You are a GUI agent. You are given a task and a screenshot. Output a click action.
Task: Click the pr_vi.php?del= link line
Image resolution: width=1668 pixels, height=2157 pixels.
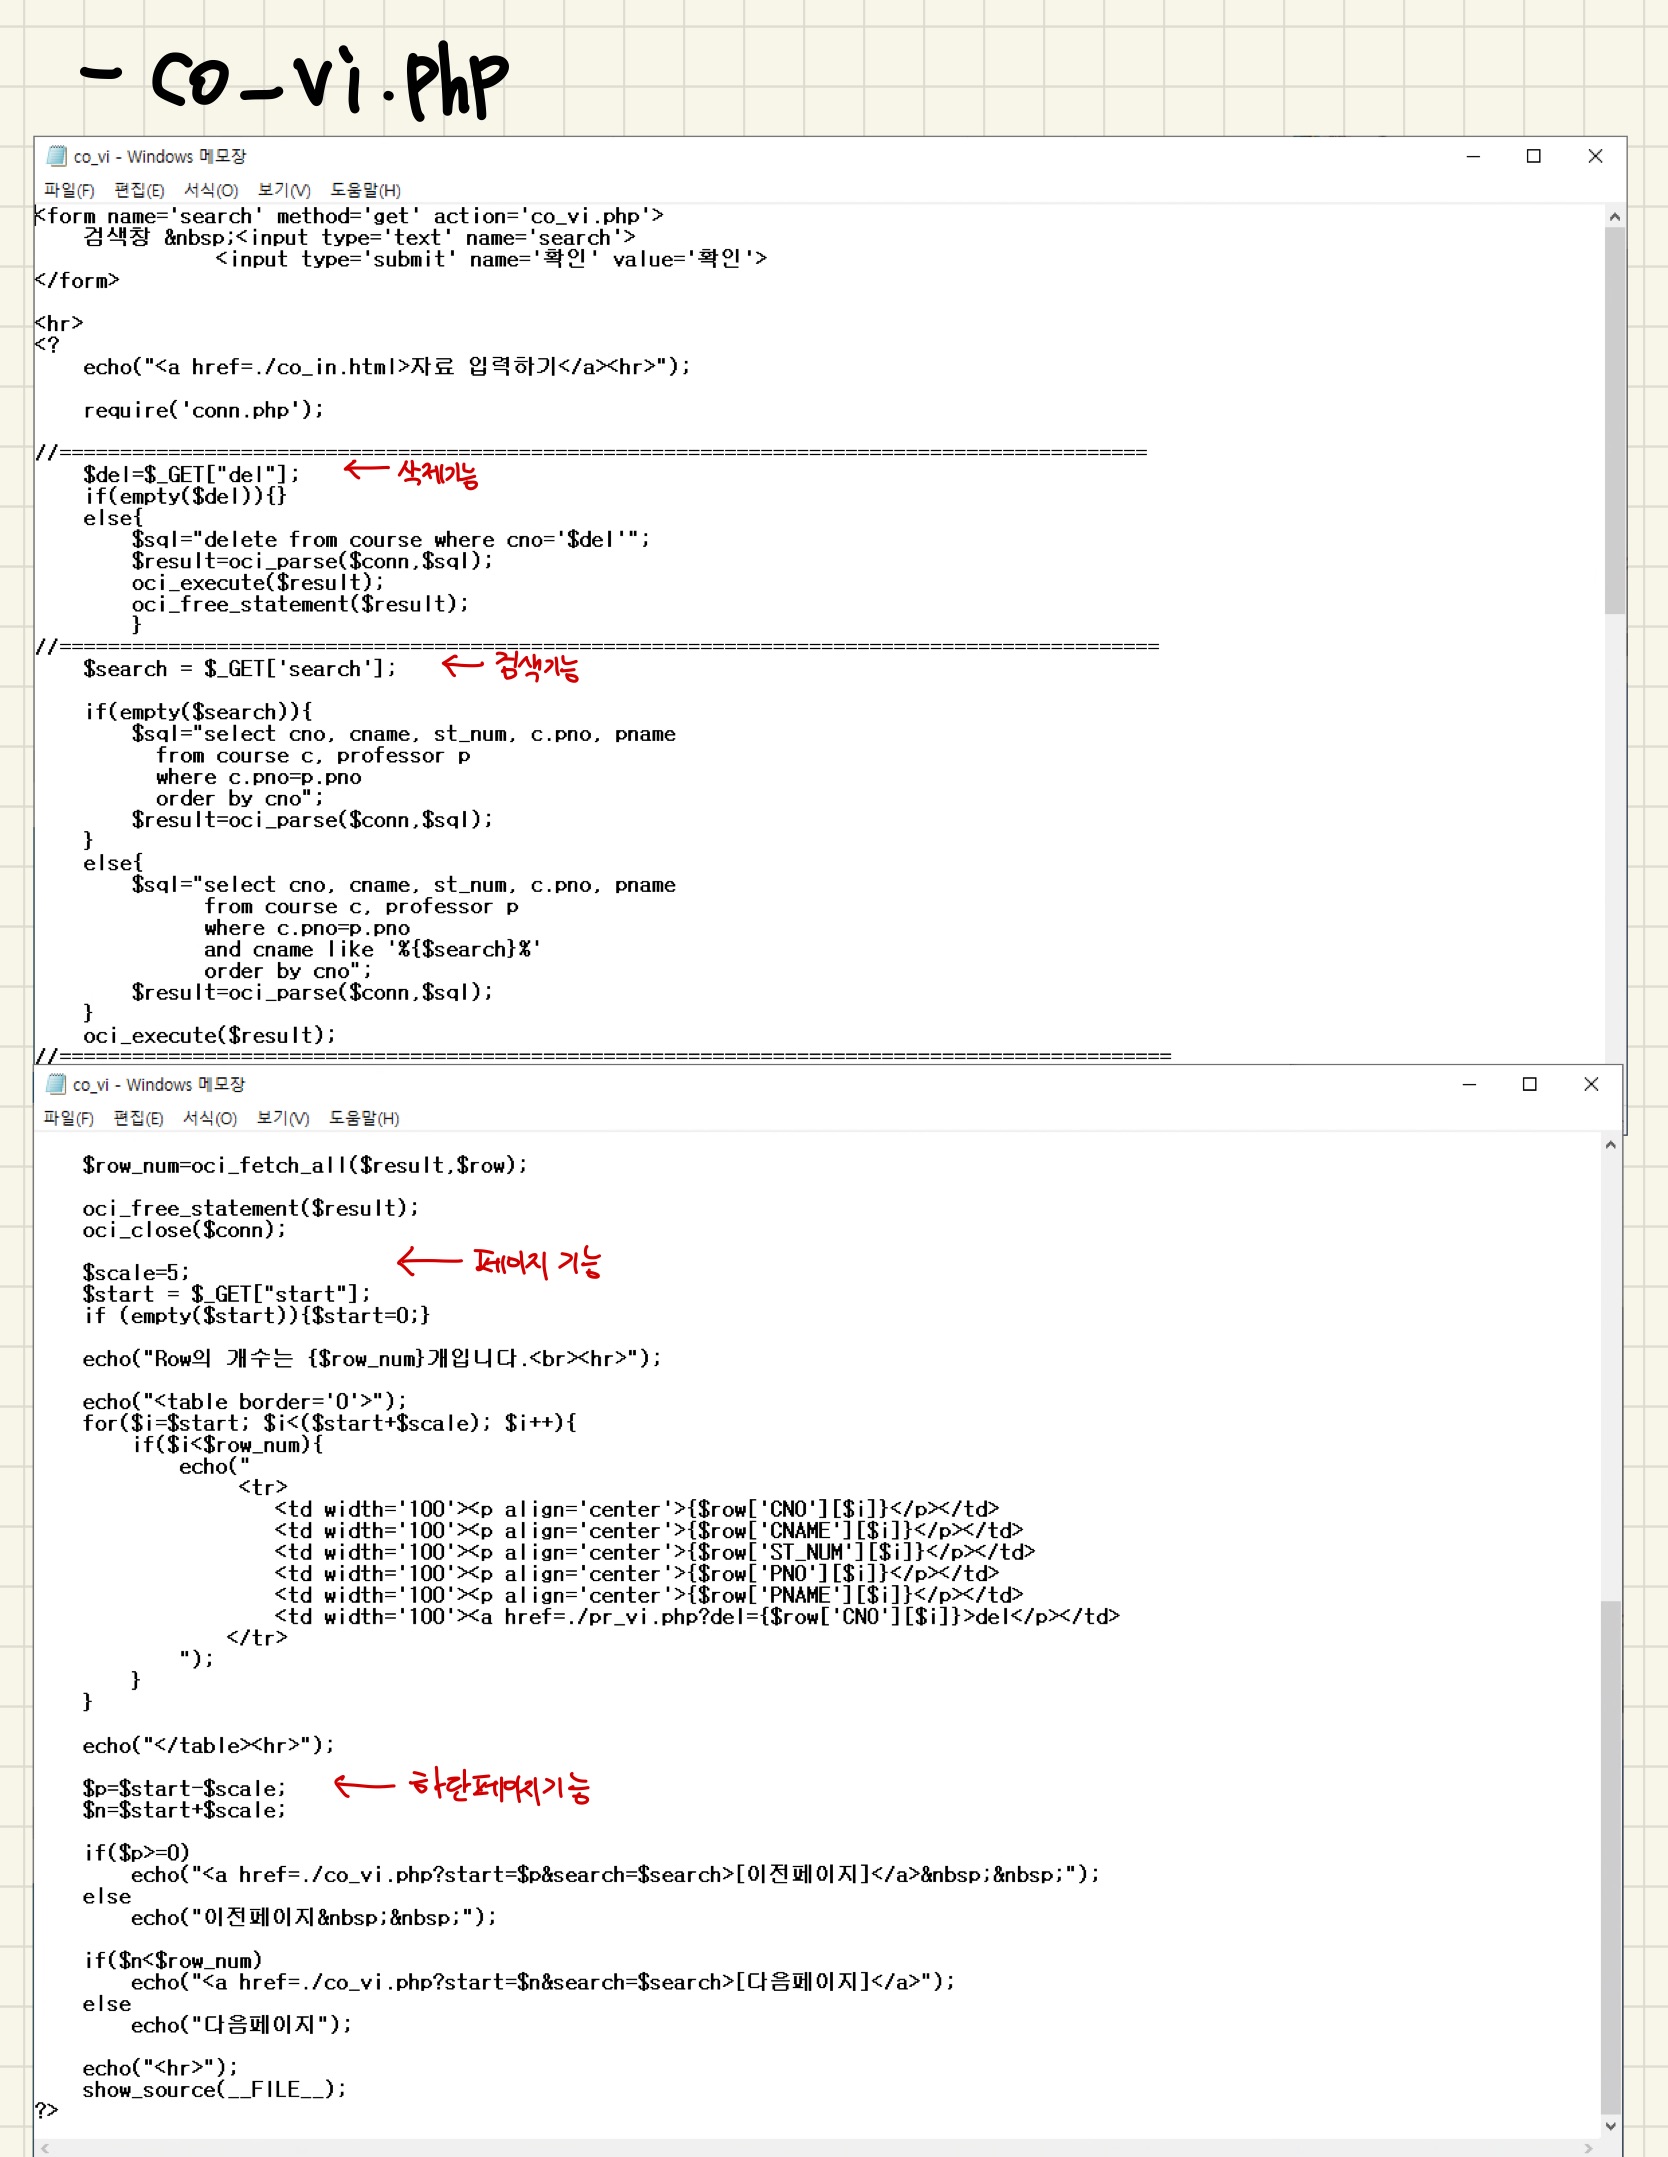coord(697,1616)
